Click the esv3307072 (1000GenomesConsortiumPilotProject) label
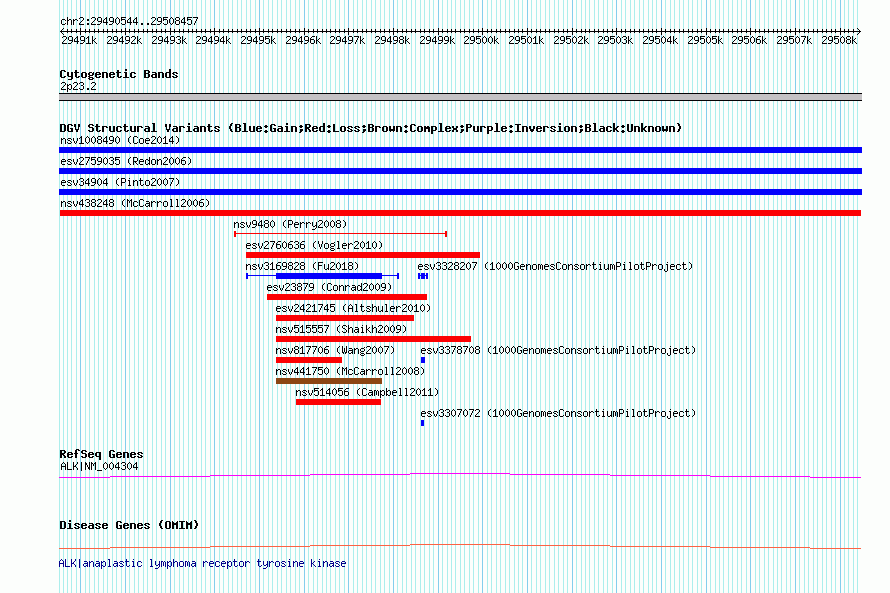Screen dimensions: 890x593 pyautogui.click(x=558, y=413)
